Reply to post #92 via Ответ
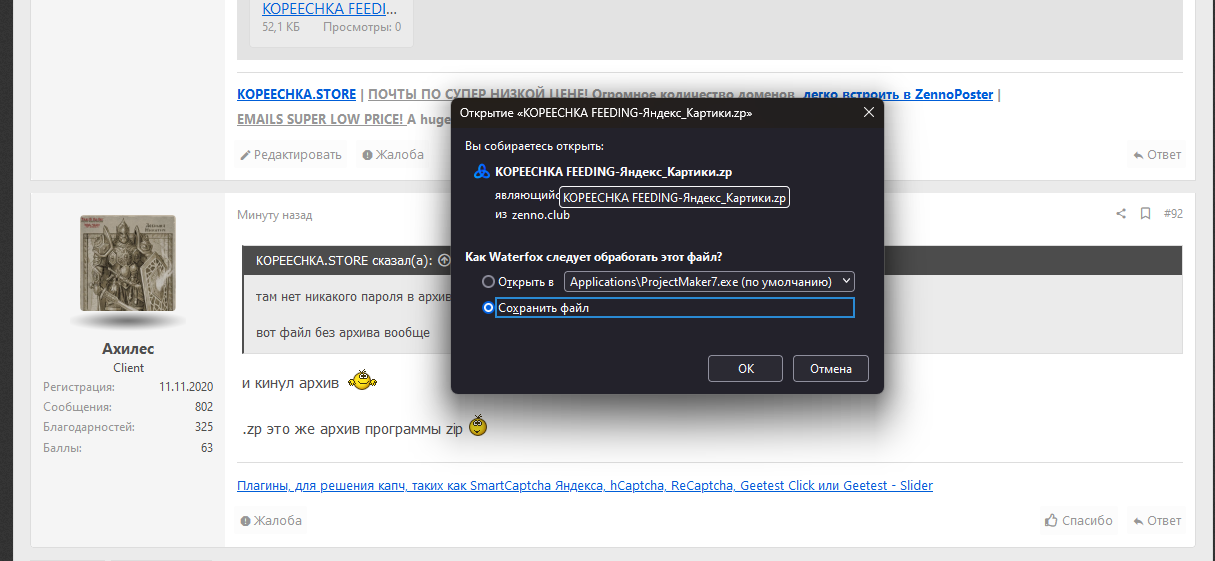Image resolution: width=1215 pixels, height=561 pixels. [1157, 521]
